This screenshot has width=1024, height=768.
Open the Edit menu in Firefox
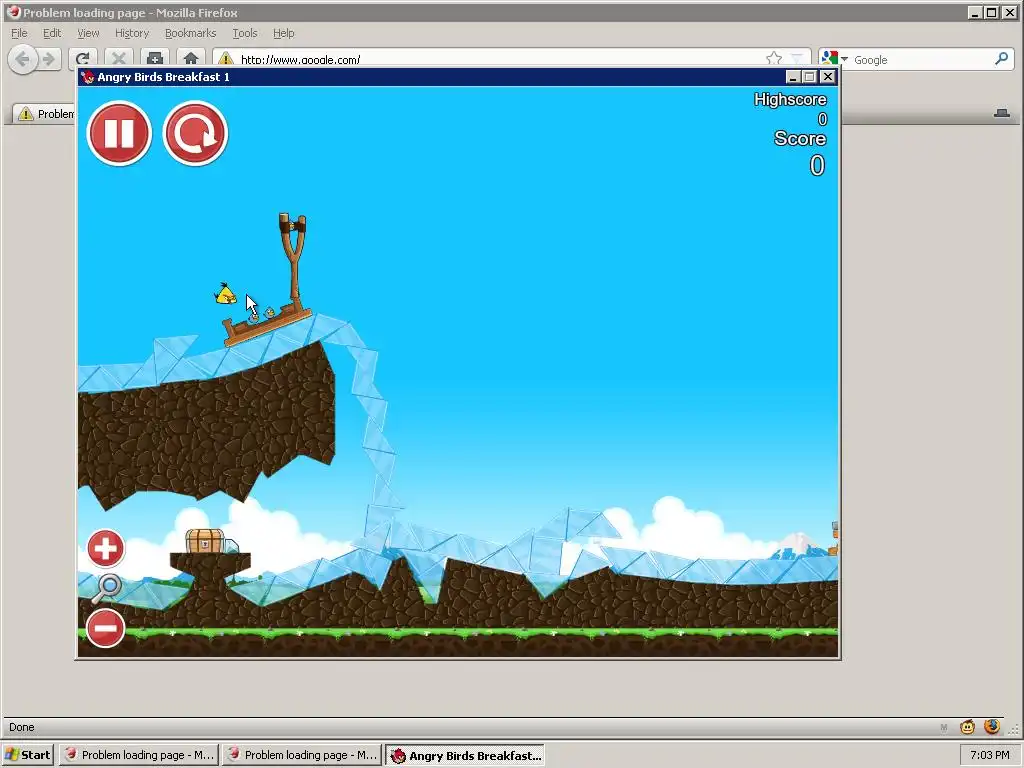pyautogui.click(x=52, y=33)
